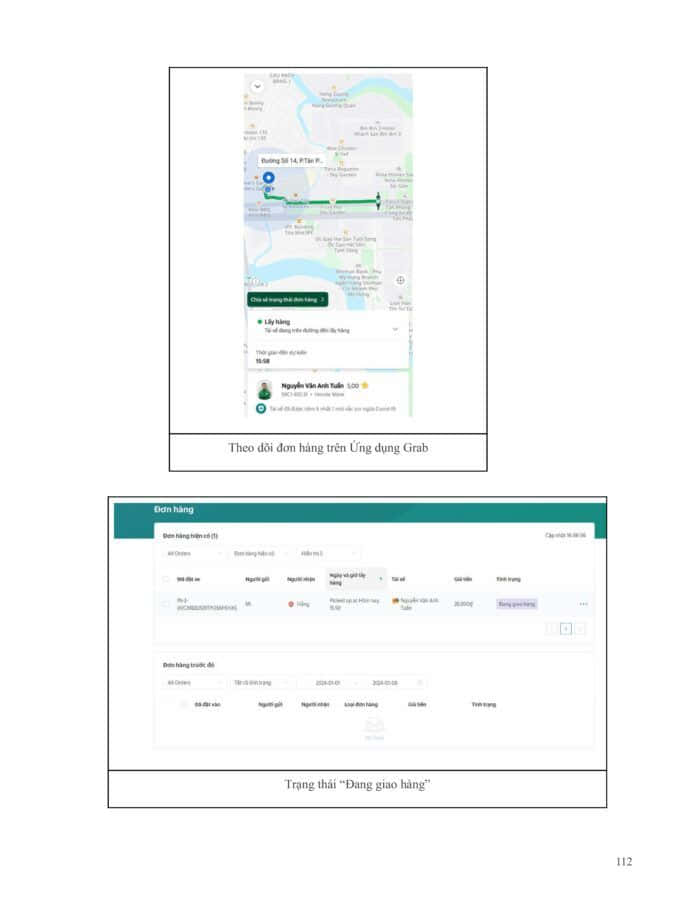Open the three-dot actions menu for order

click(583, 604)
